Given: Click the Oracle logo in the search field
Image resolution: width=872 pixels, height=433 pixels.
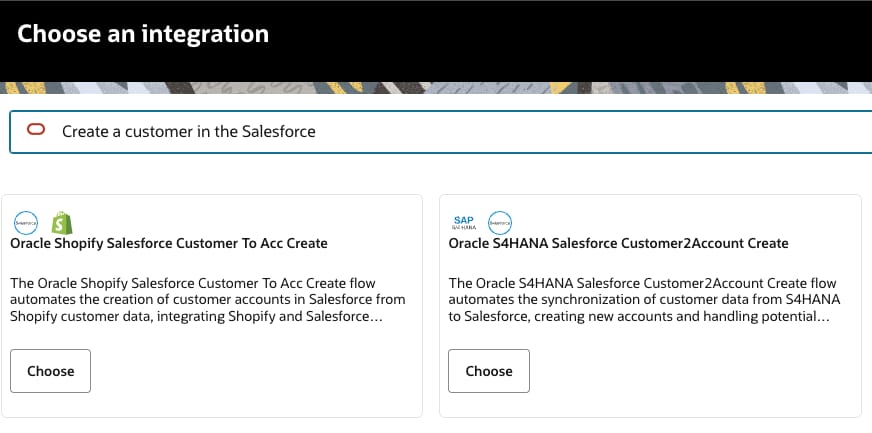Looking at the screenshot, I should 37,130.
